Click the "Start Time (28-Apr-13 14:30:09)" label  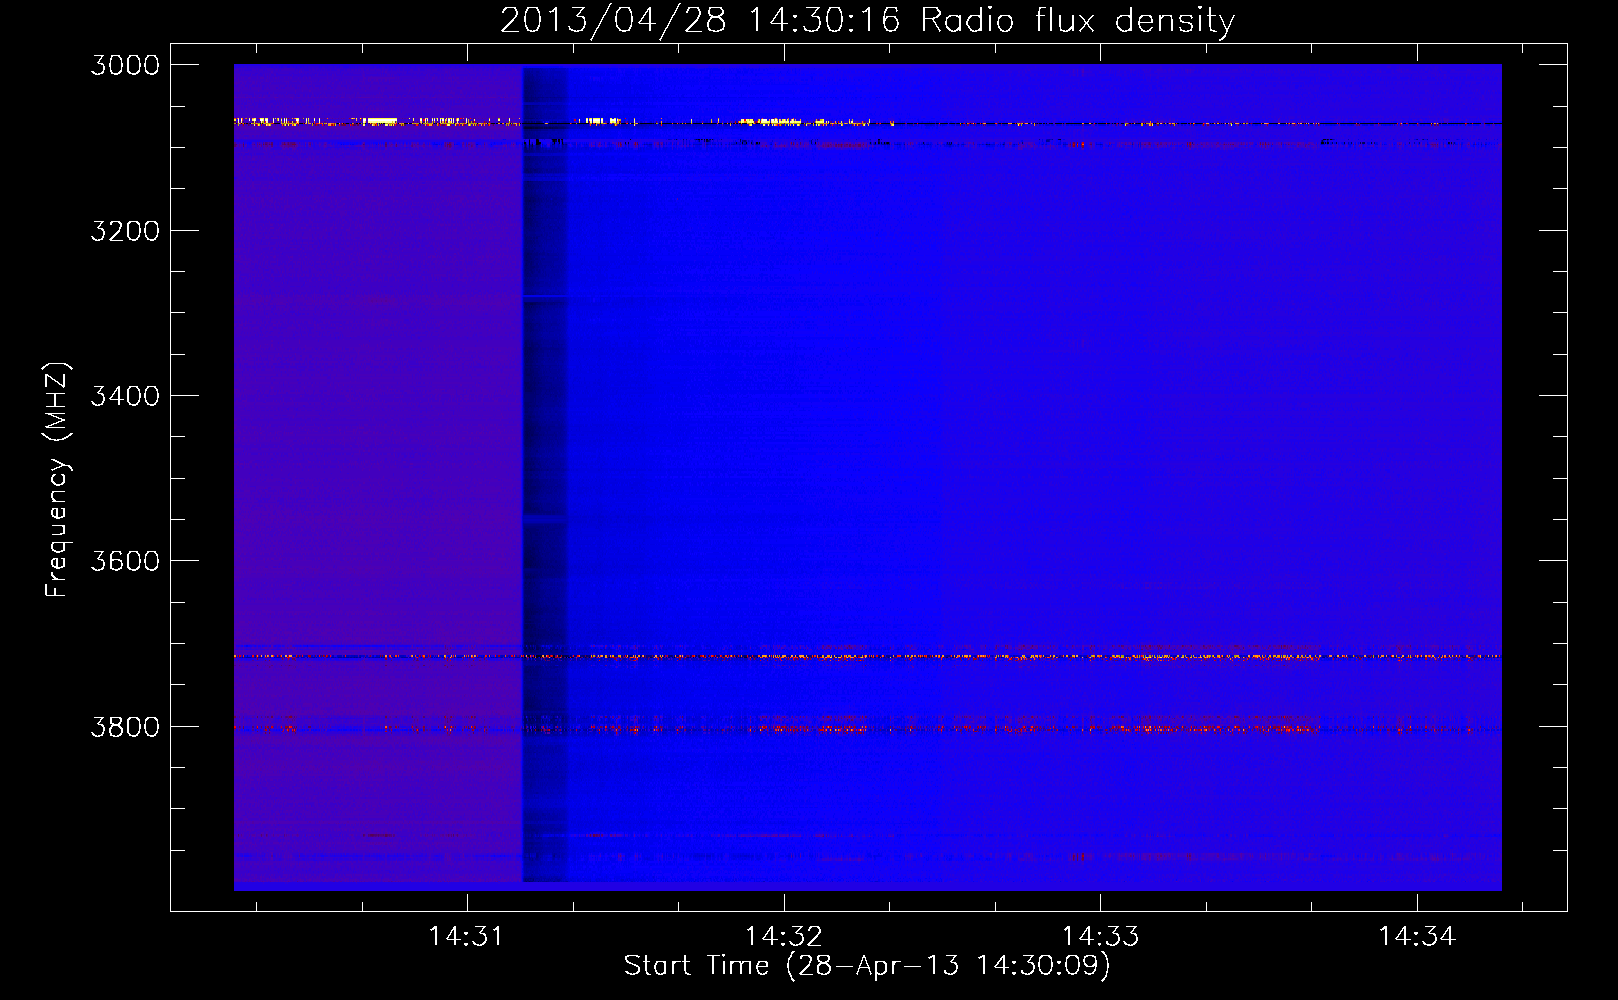[x=867, y=965]
